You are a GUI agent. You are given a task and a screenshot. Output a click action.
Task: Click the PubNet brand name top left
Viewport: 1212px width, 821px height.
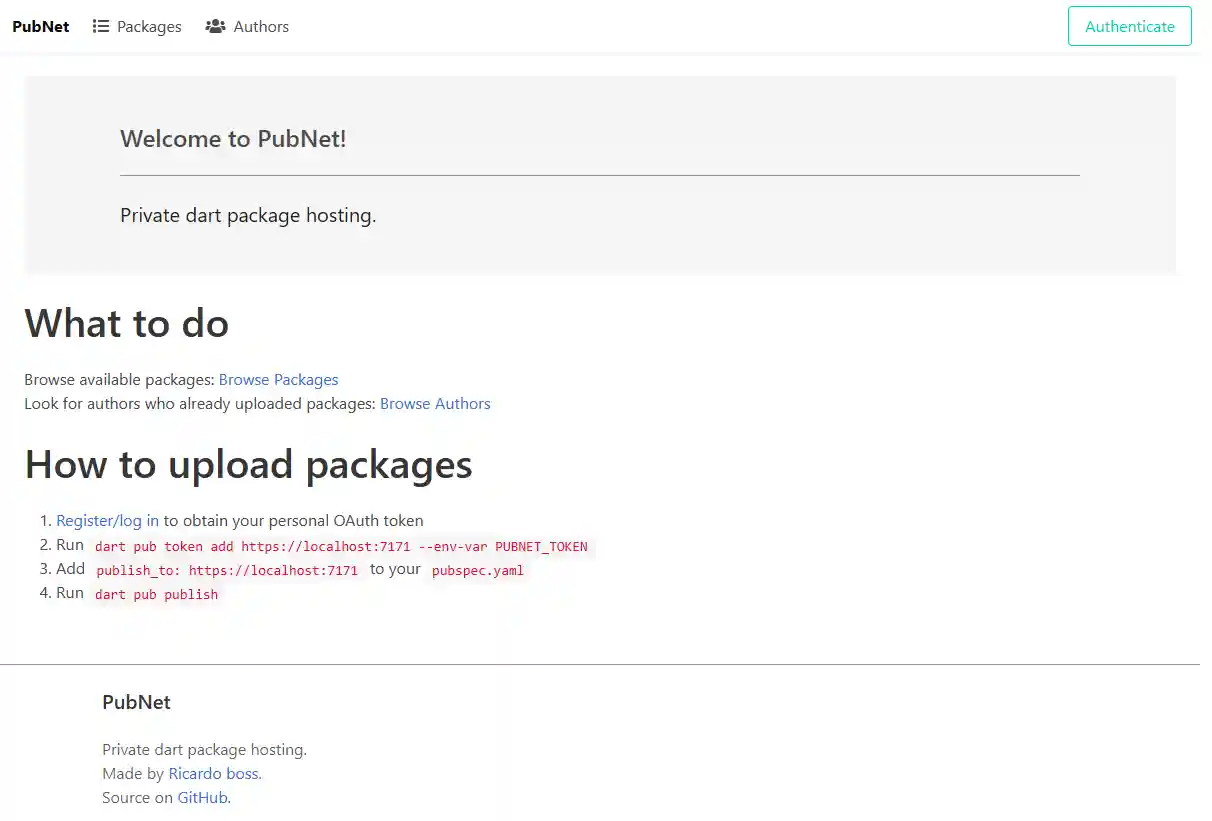pos(40,26)
